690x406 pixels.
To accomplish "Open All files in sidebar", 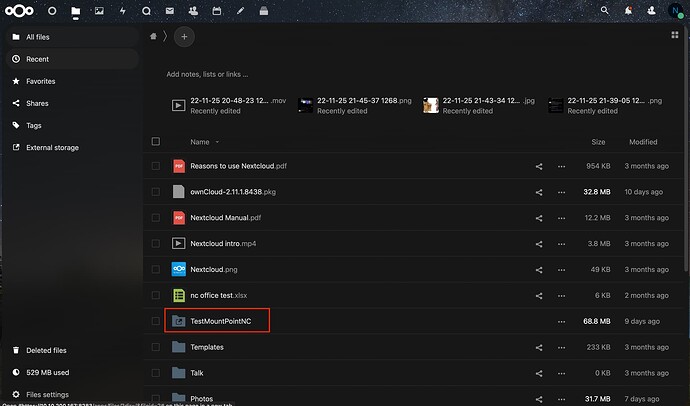I will (x=73, y=37).
